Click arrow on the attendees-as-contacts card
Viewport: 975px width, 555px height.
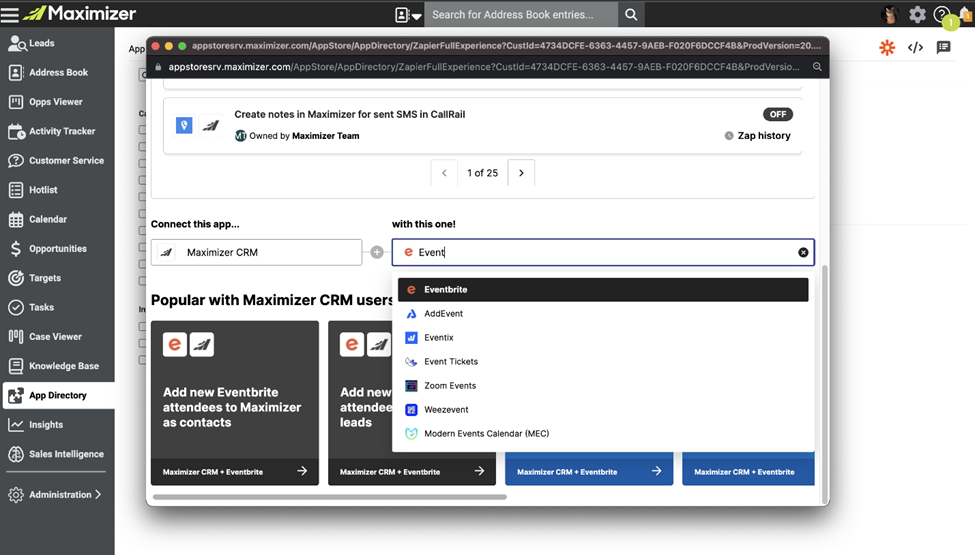(302, 471)
